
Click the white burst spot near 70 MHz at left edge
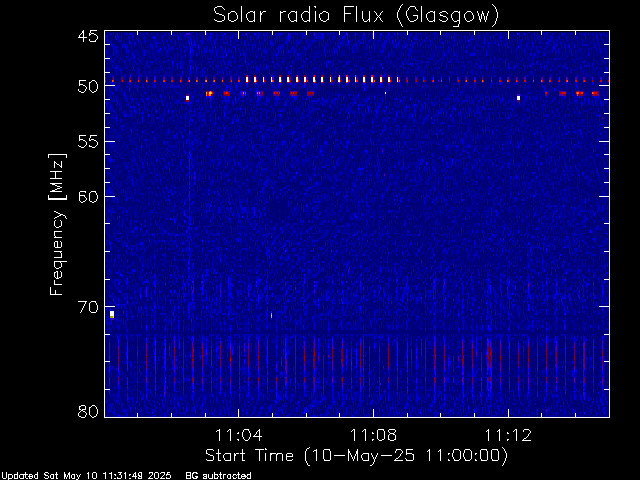coord(112,314)
